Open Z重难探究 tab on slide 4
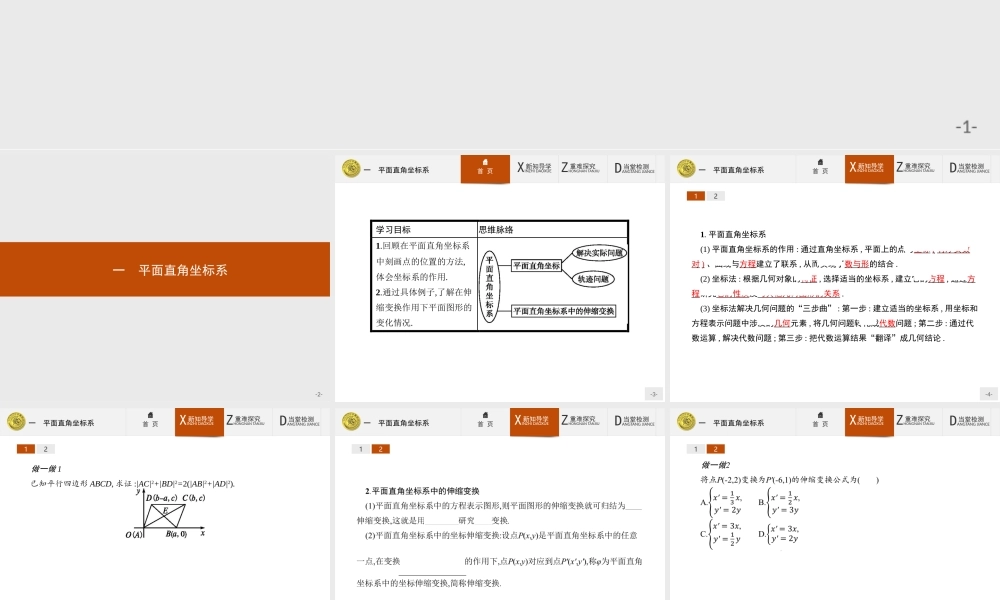The width and height of the screenshot is (1000, 600). click(x=913, y=168)
